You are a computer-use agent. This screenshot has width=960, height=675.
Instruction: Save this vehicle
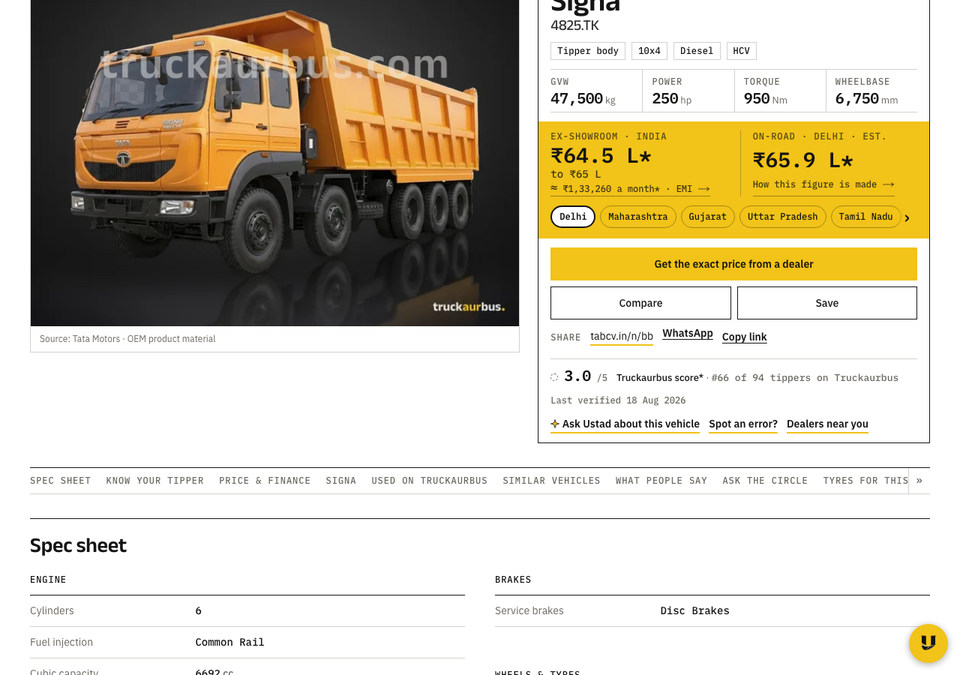tap(827, 303)
